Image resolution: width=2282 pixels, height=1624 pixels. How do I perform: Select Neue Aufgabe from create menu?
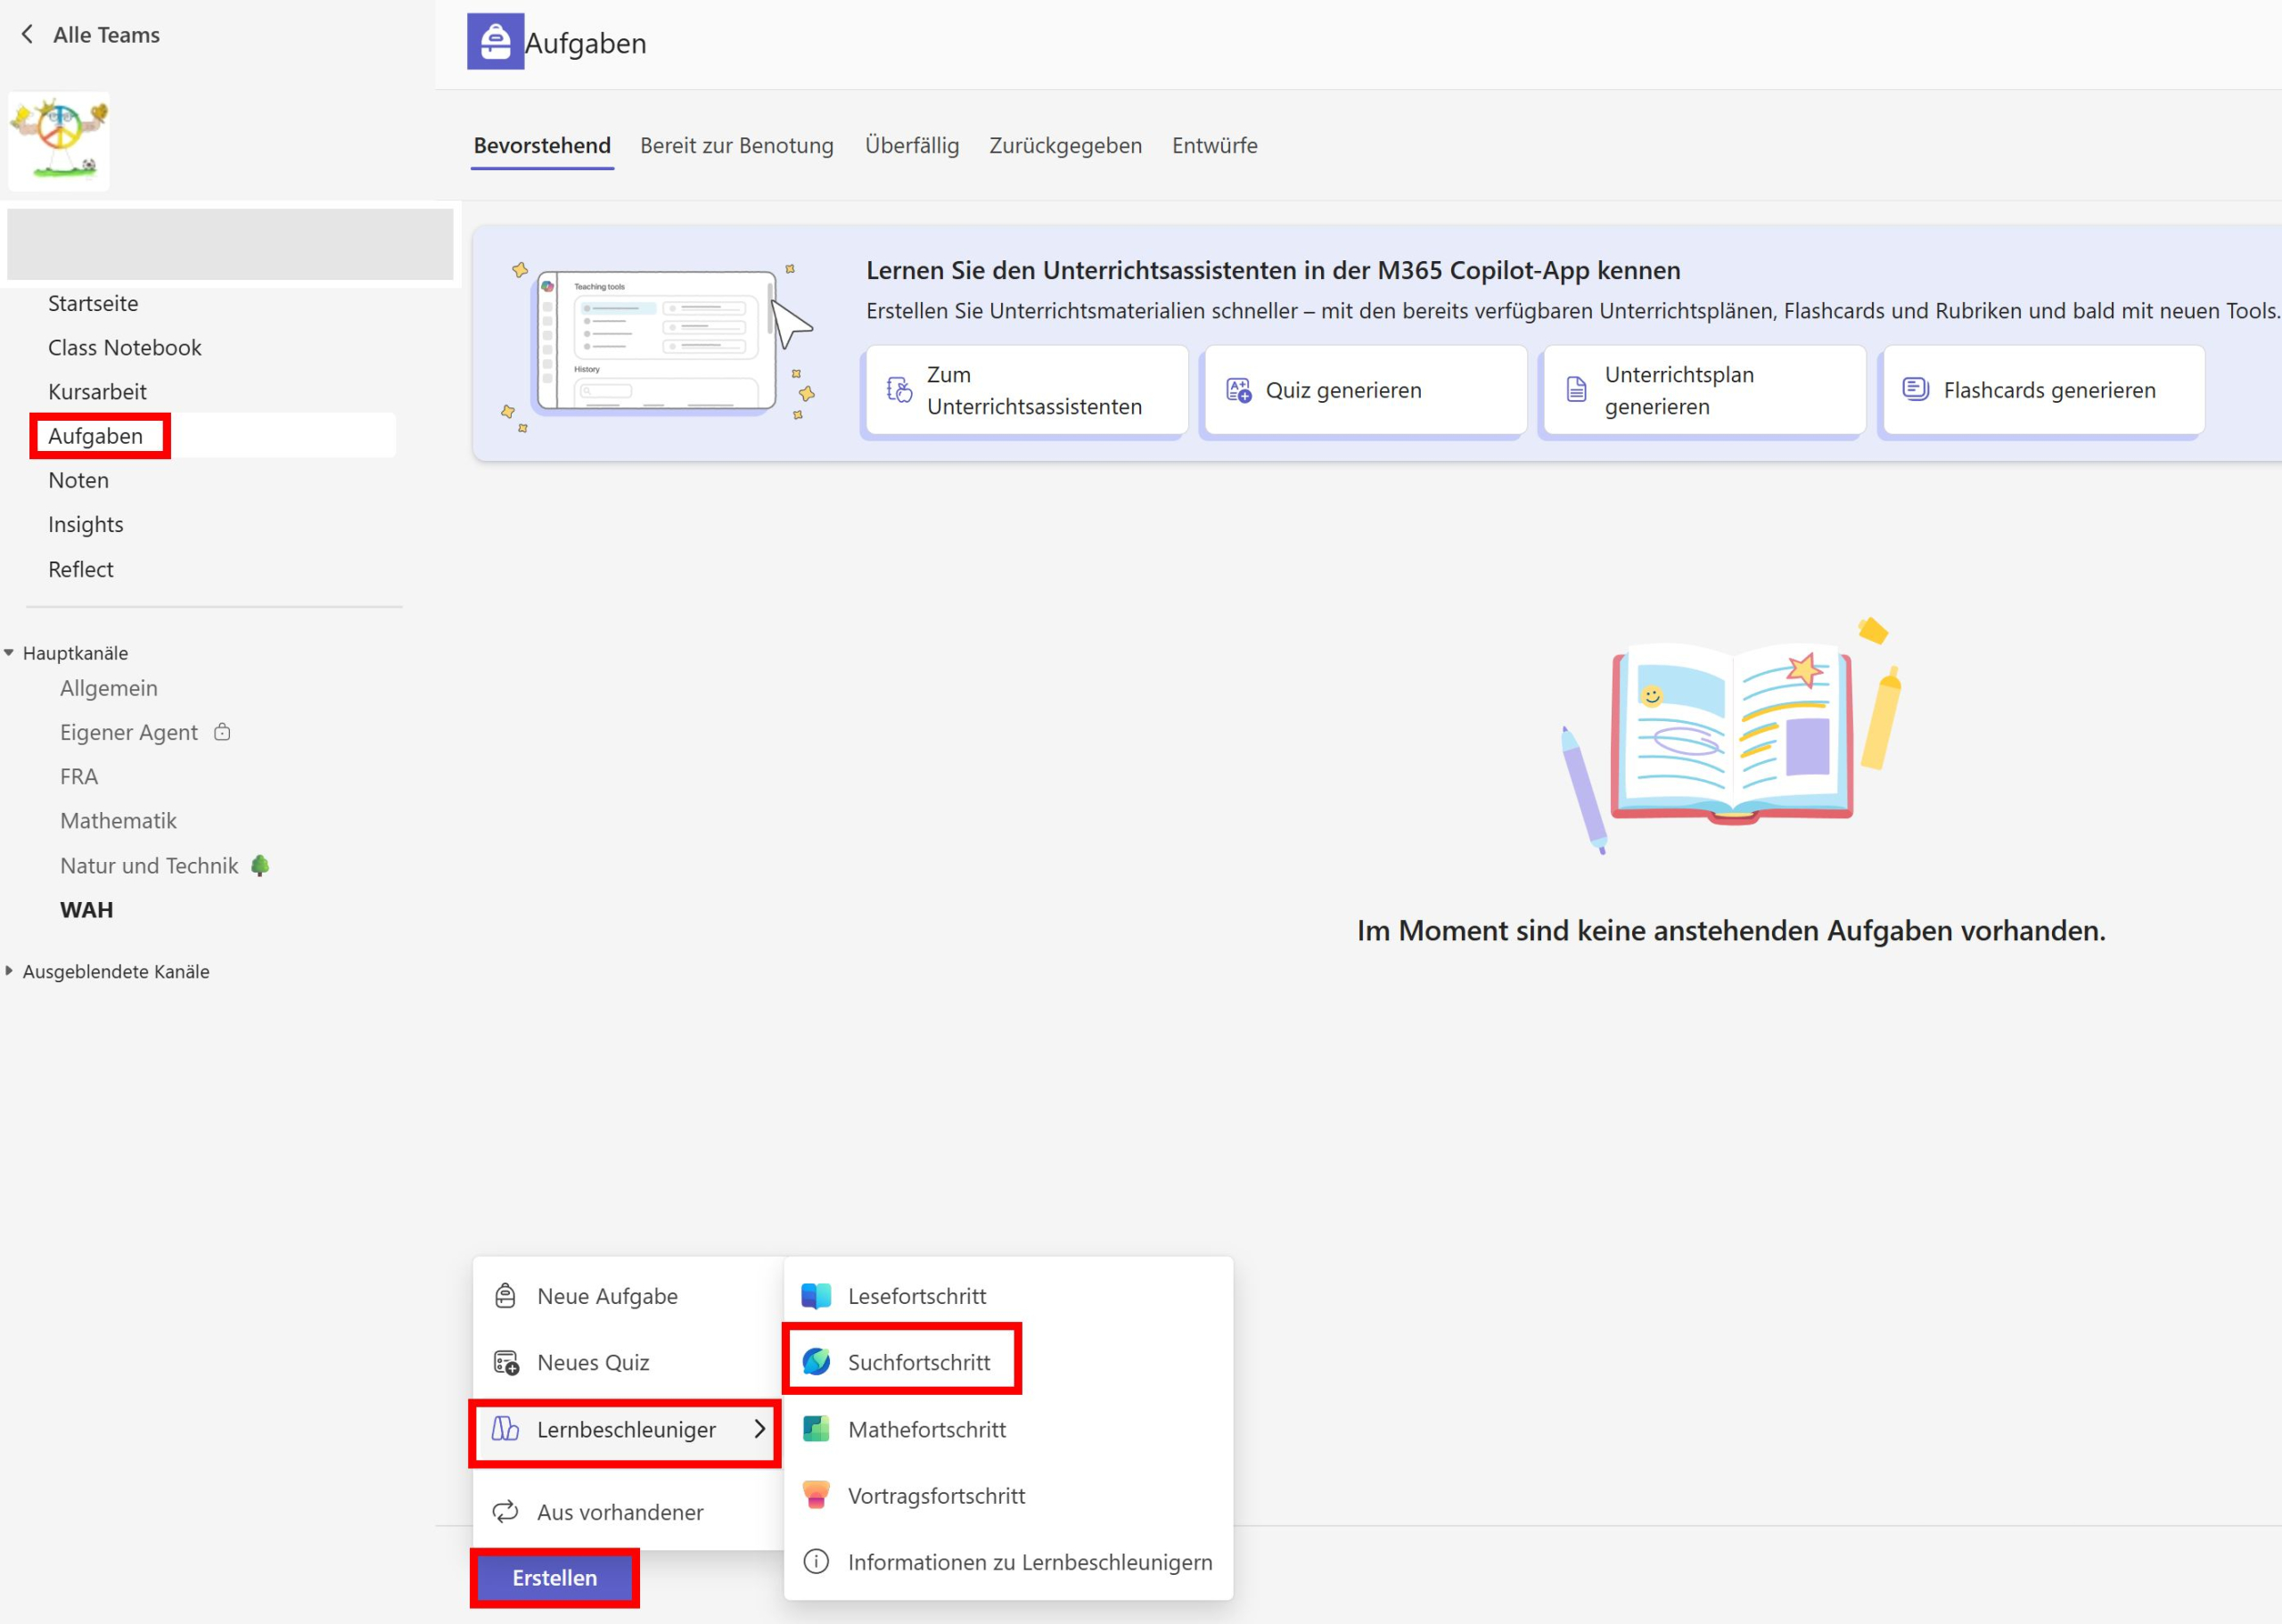[x=606, y=1296]
